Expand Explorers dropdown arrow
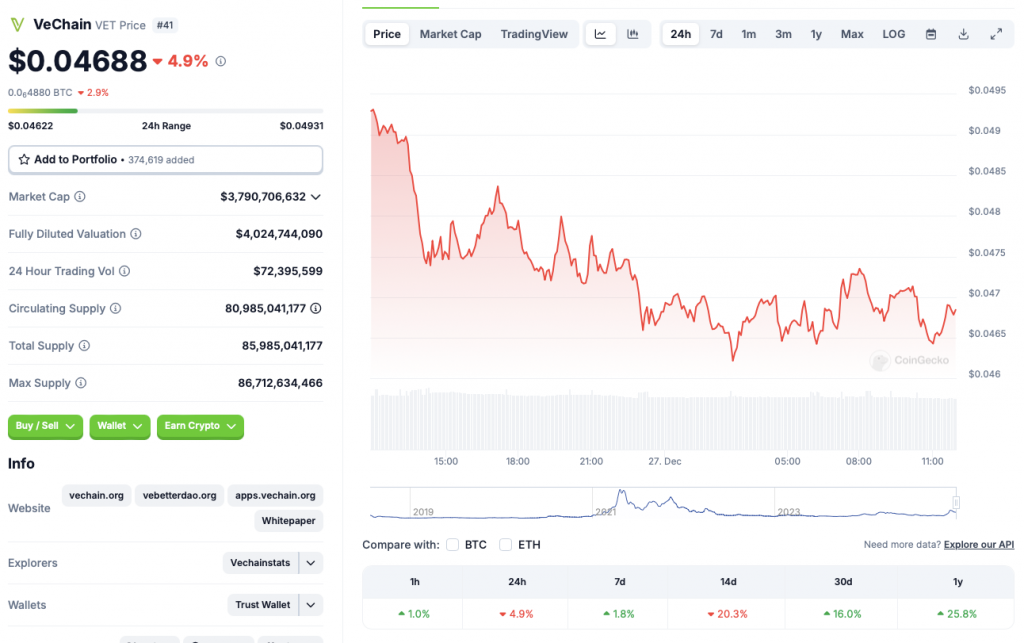Image resolution: width=1024 pixels, height=643 pixels. coord(311,563)
